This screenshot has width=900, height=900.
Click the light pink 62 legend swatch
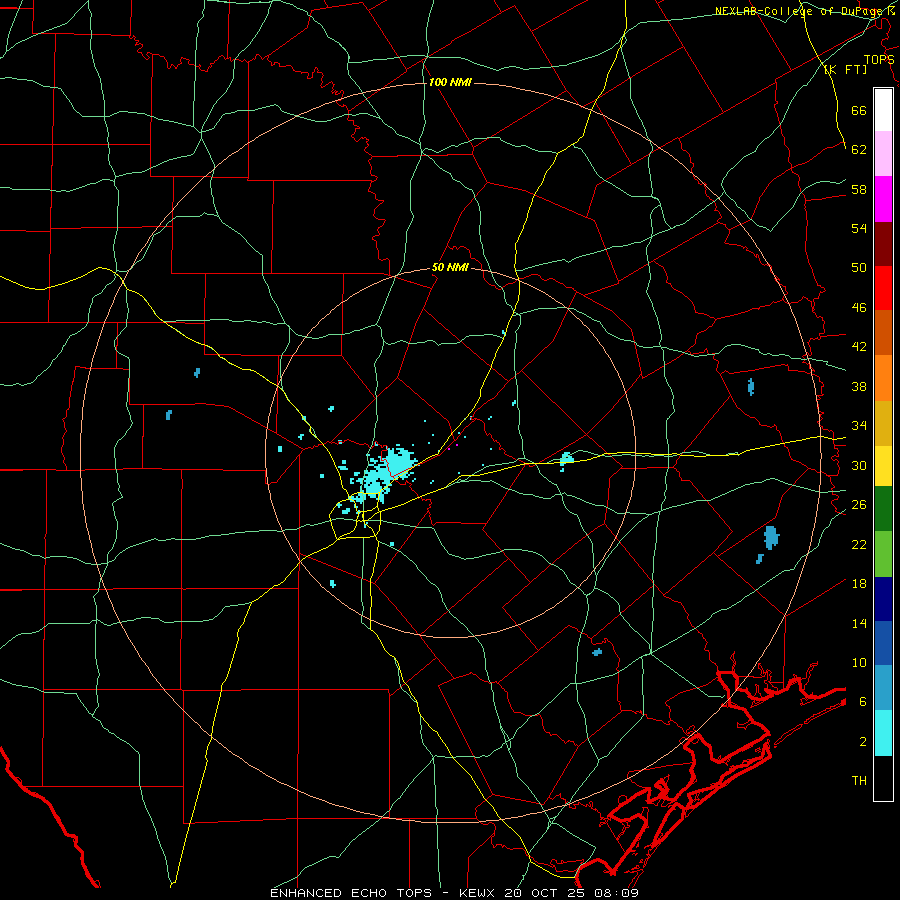(x=883, y=154)
